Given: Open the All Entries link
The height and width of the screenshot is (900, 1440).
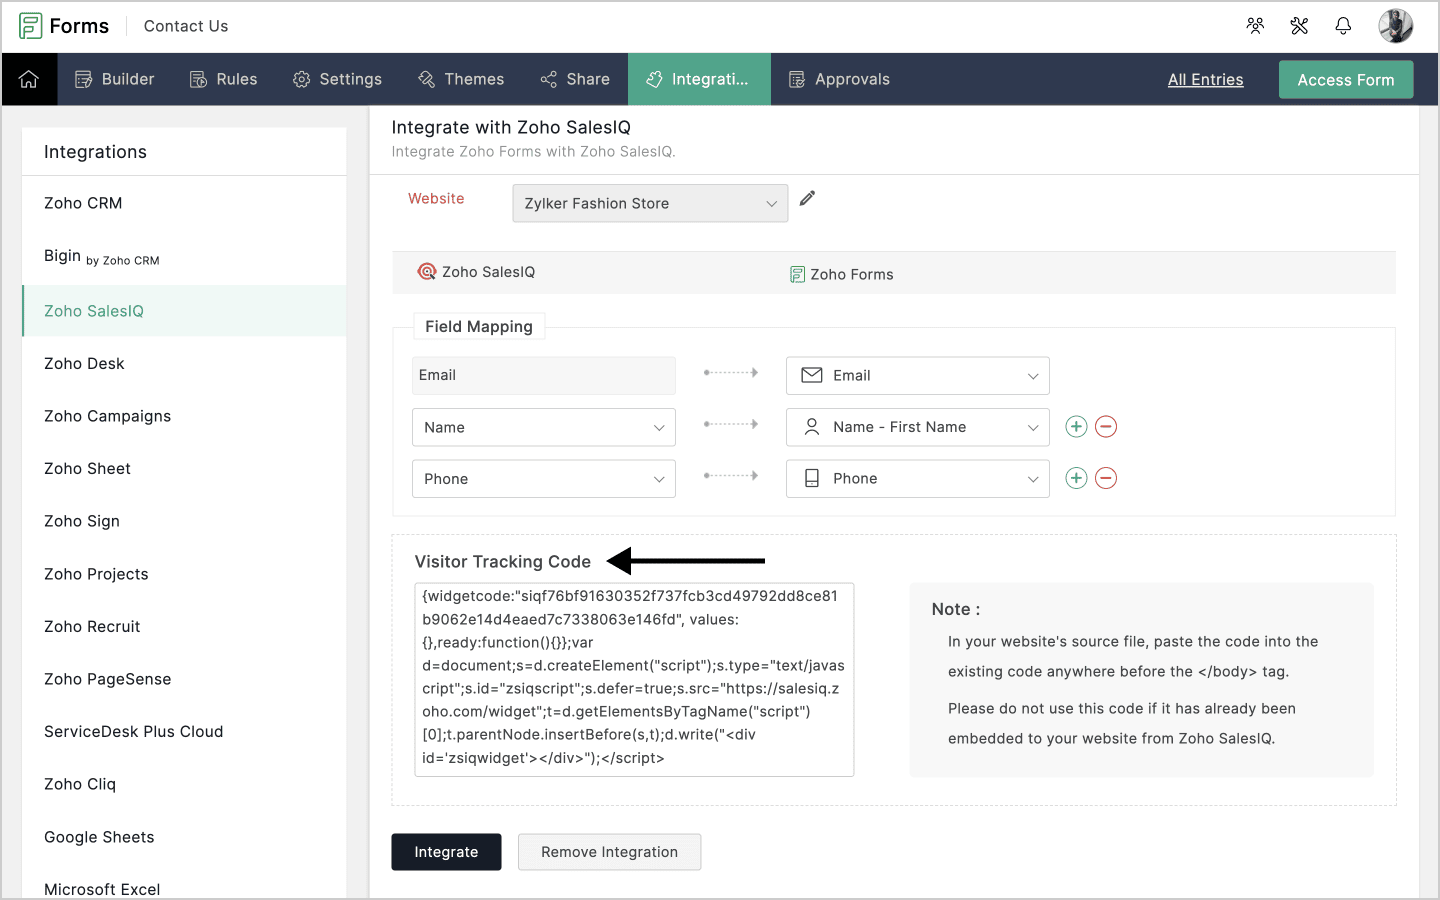Looking at the screenshot, I should click(x=1206, y=80).
